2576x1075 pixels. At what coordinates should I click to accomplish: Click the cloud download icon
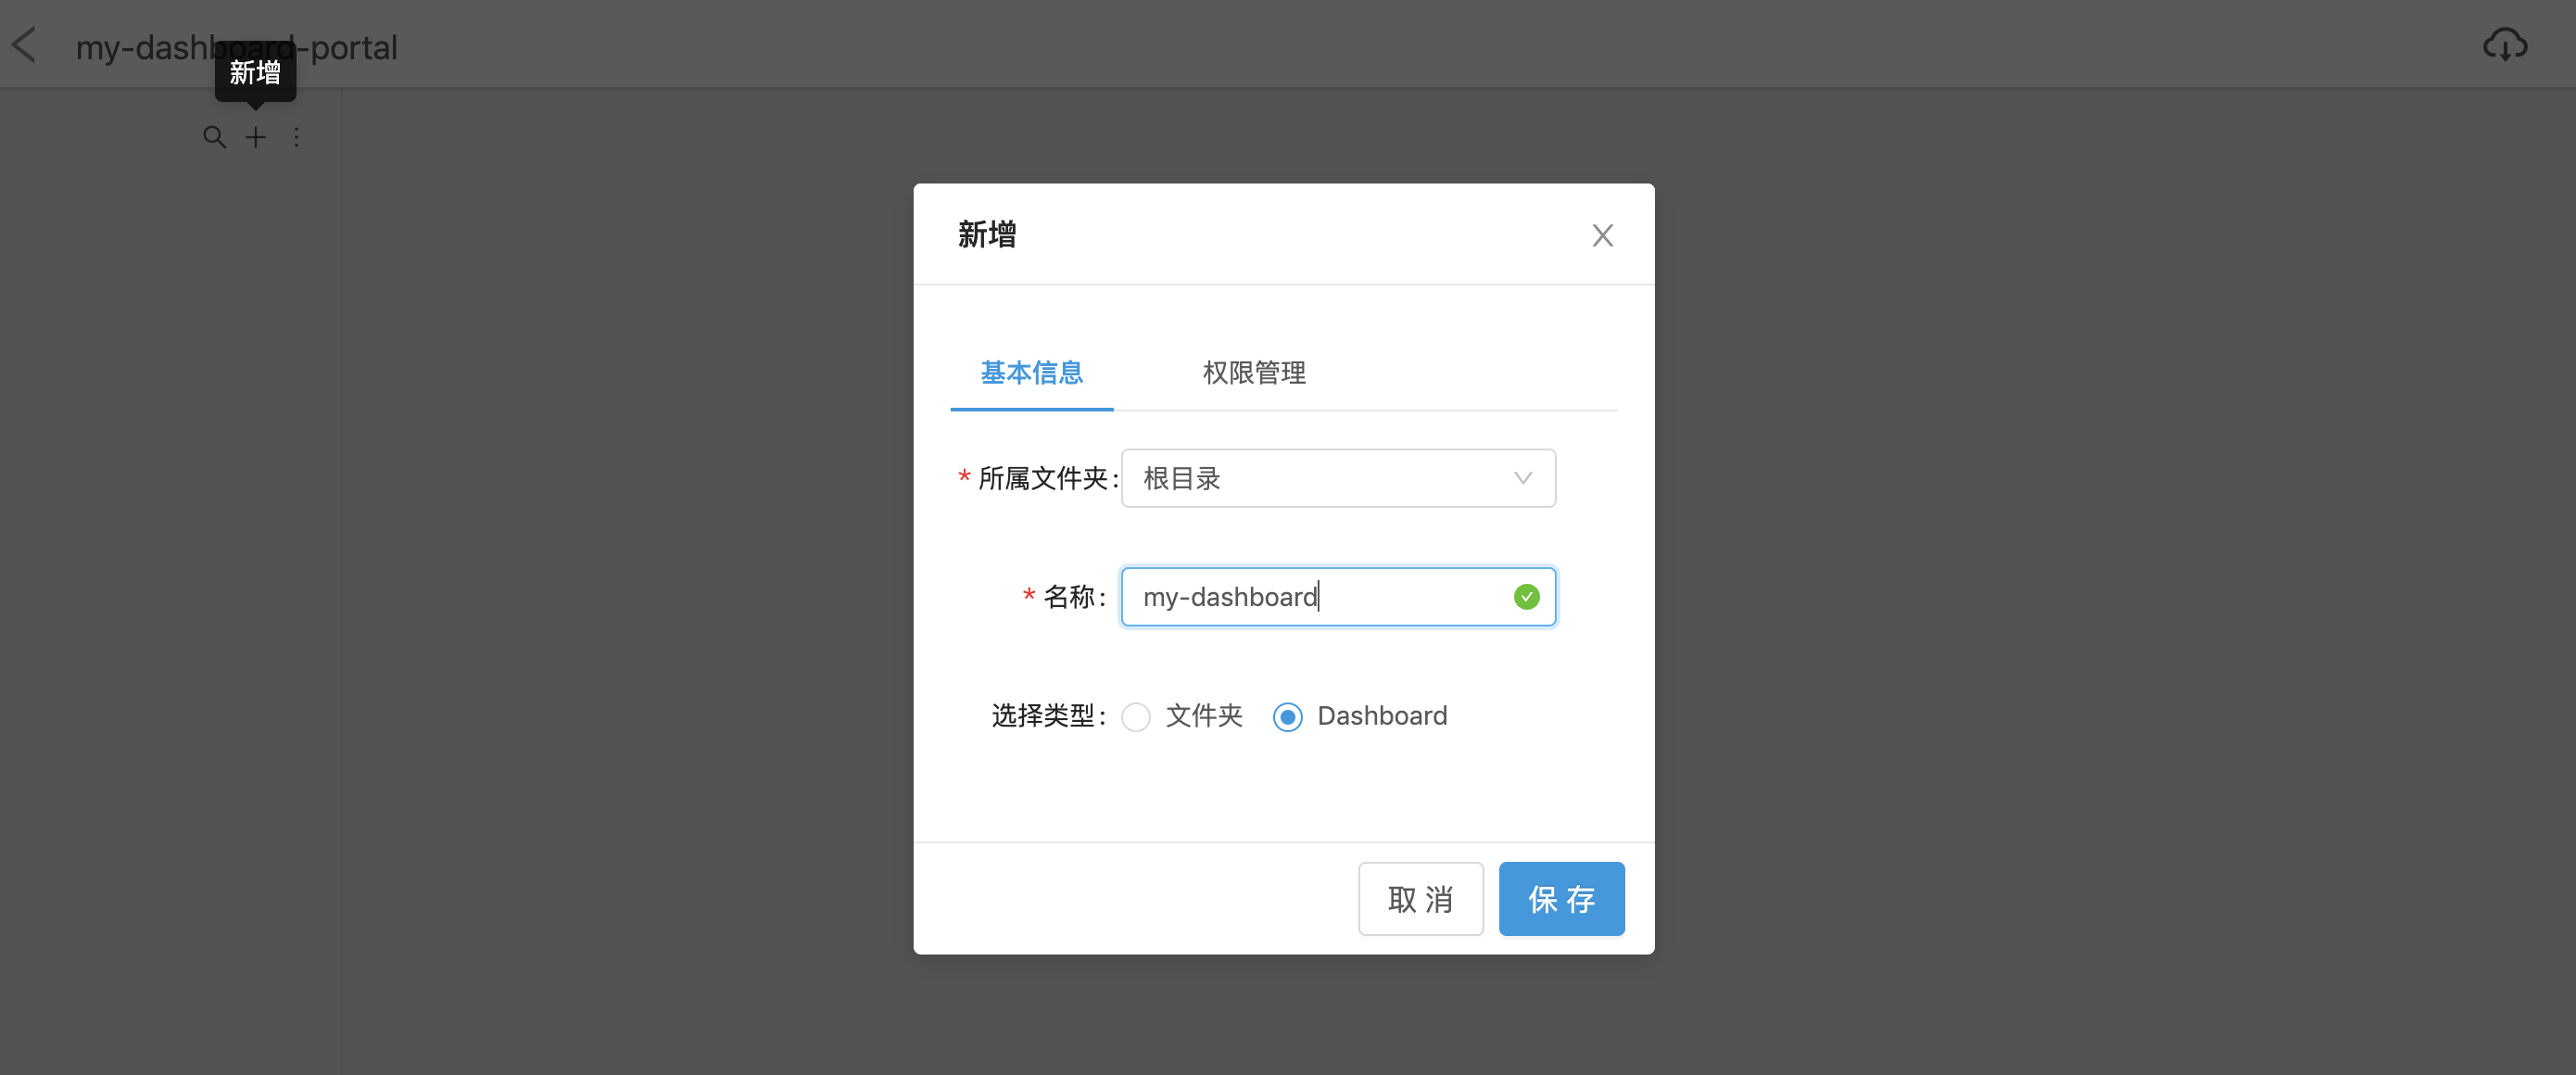(x=2504, y=46)
